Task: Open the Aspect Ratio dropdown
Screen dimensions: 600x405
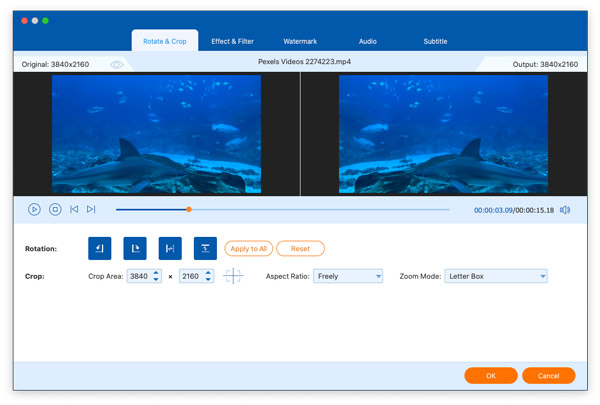Action: pos(348,276)
